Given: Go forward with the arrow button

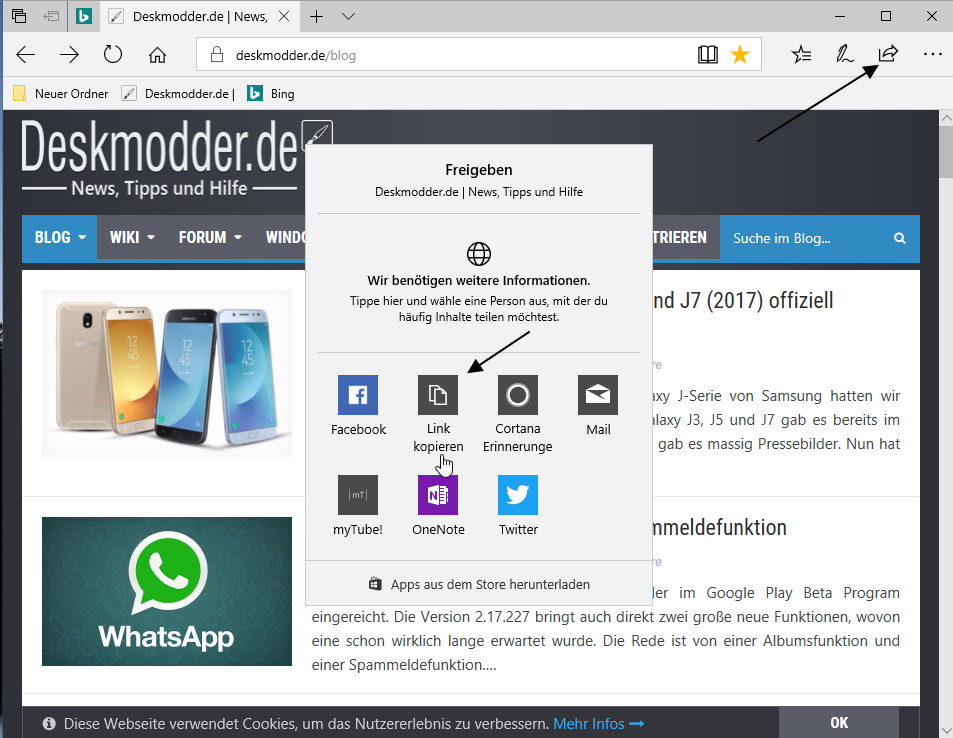Looking at the screenshot, I should [x=69, y=55].
